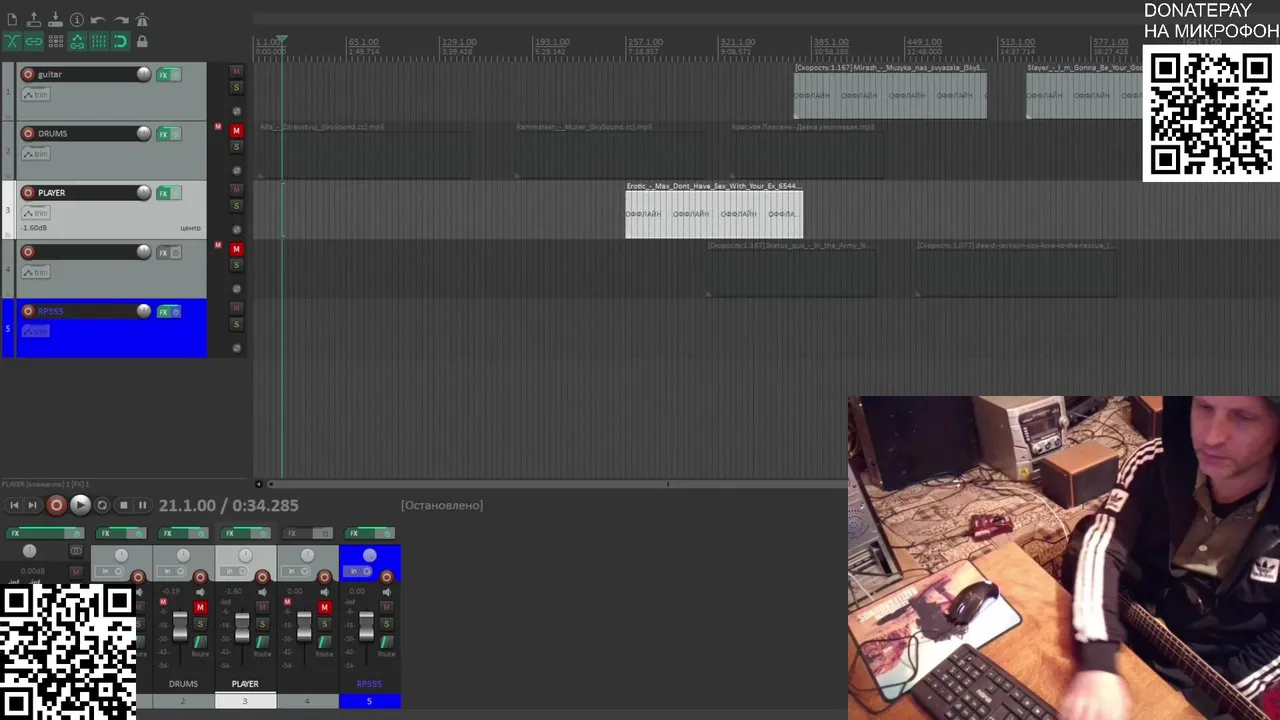
Task: Toggle grid lines icon
Action: click(99, 41)
